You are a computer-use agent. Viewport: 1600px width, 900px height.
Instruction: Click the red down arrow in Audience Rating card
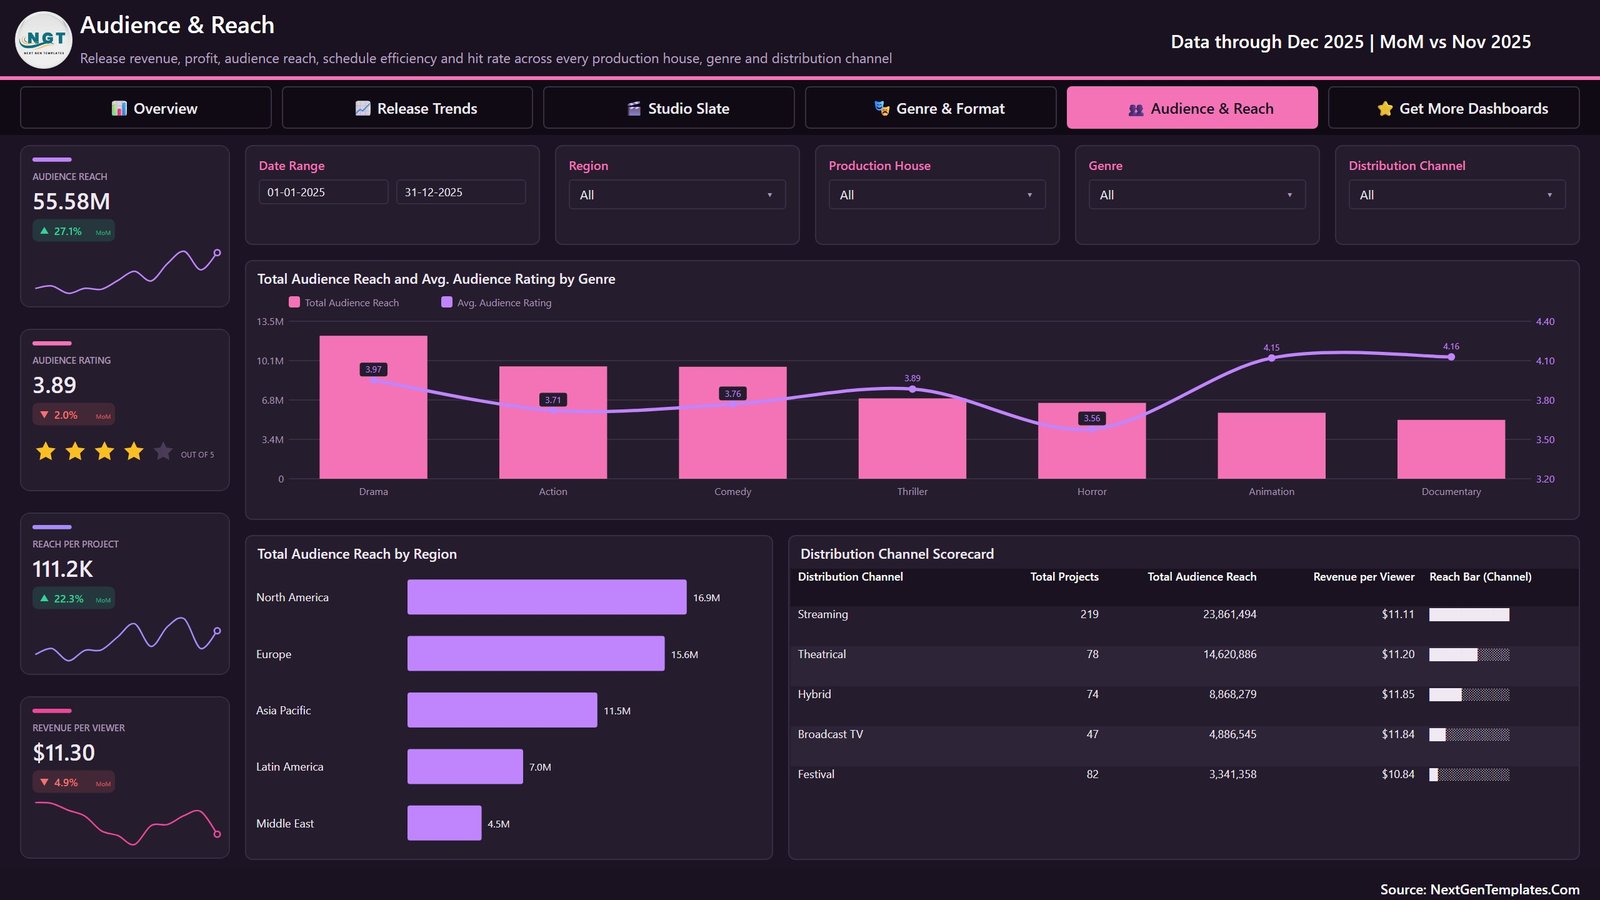[x=44, y=415]
